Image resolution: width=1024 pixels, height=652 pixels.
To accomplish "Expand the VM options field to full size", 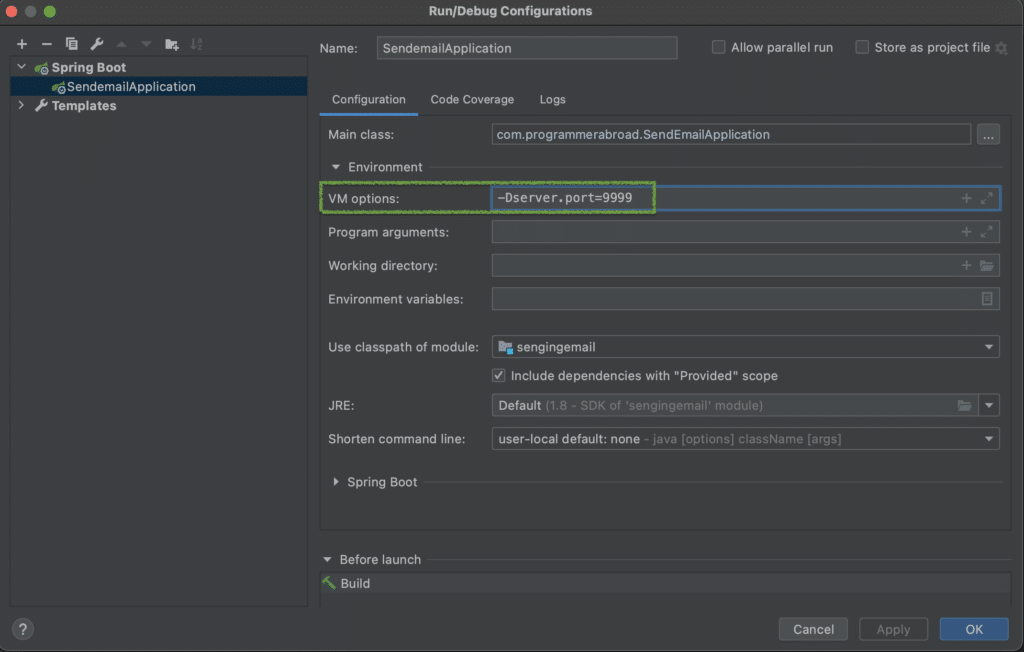I will pyautogui.click(x=988, y=198).
